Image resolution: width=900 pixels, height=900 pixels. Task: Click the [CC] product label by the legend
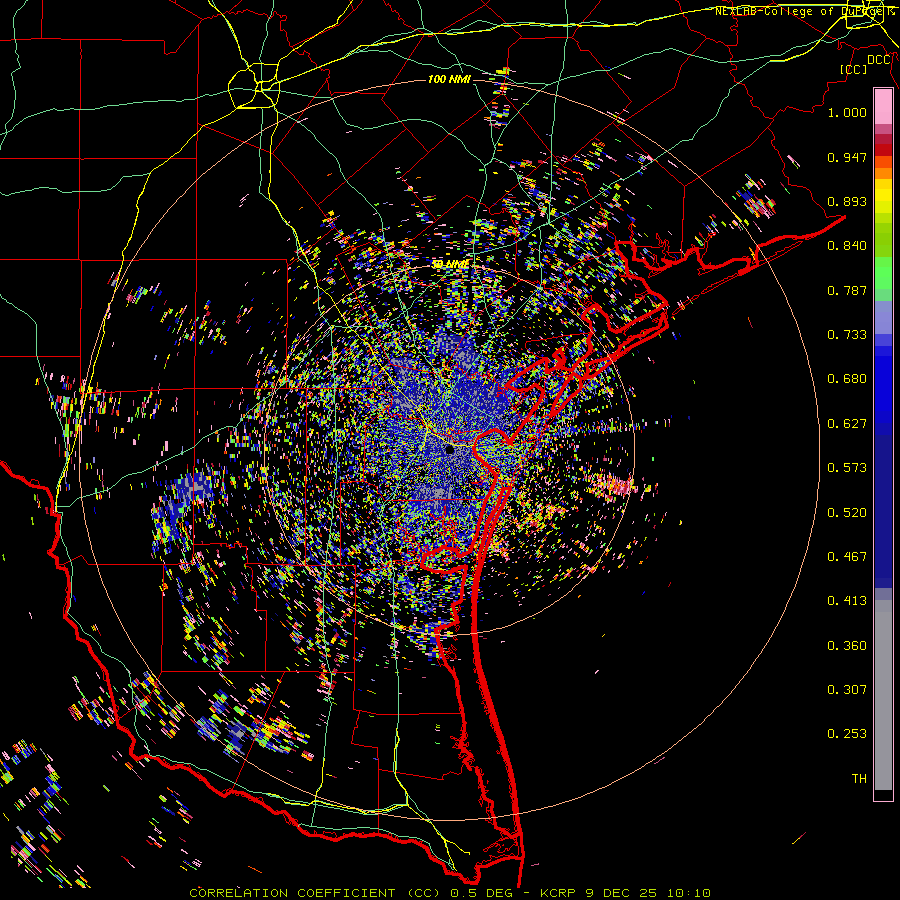pyautogui.click(x=854, y=69)
